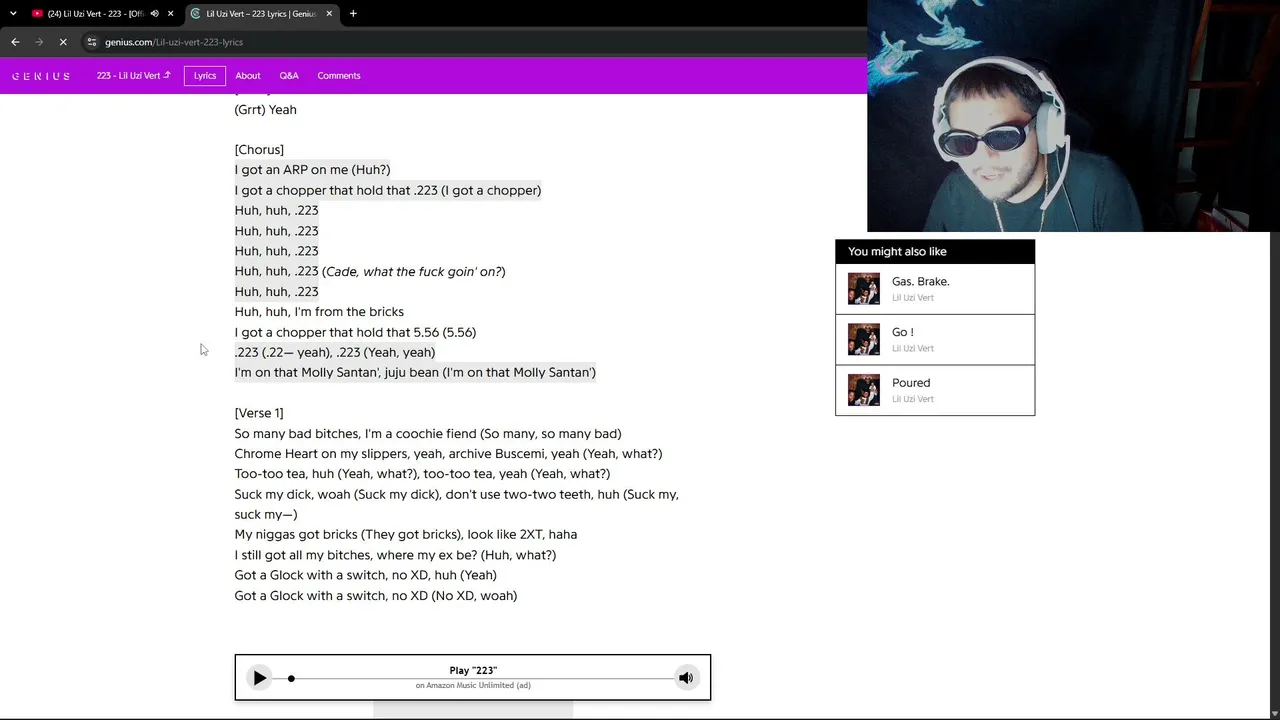Viewport: 1280px width, 720px height.
Task: Click lyric '.223 (.22— yeah), .223 (Yeah, yeah)'
Action: (x=335, y=352)
